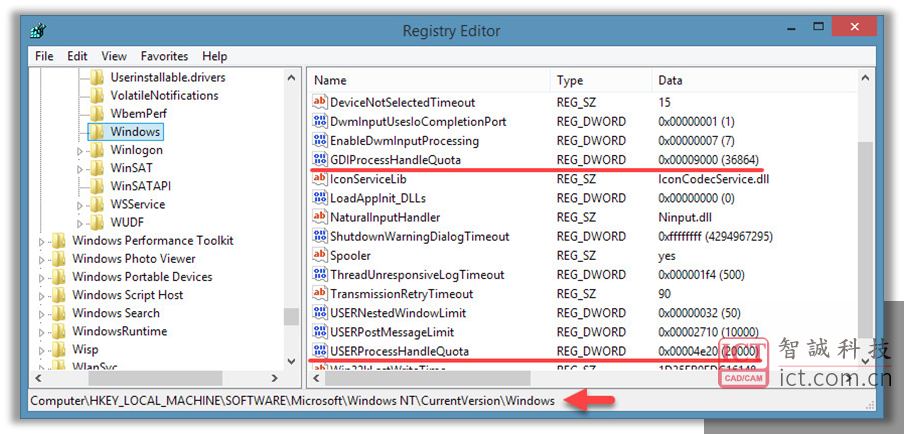Expand the Winlogon tree node
The width and height of the screenshot is (904, 434).
click(x=80, y=150)
